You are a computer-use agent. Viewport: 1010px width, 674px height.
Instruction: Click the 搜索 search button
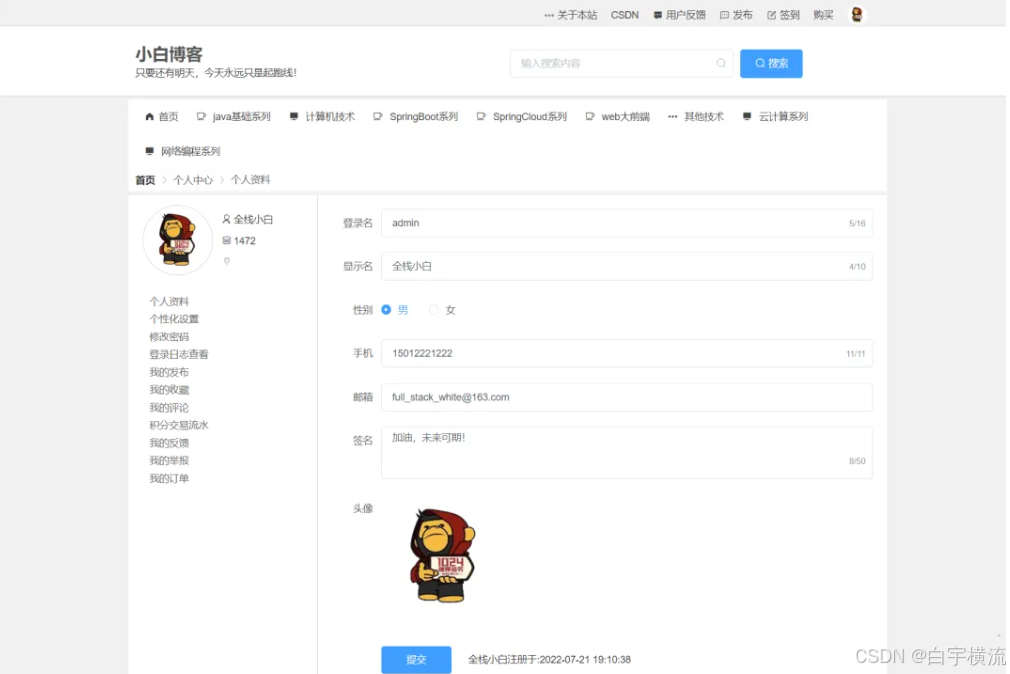click(x=770, y=63)
